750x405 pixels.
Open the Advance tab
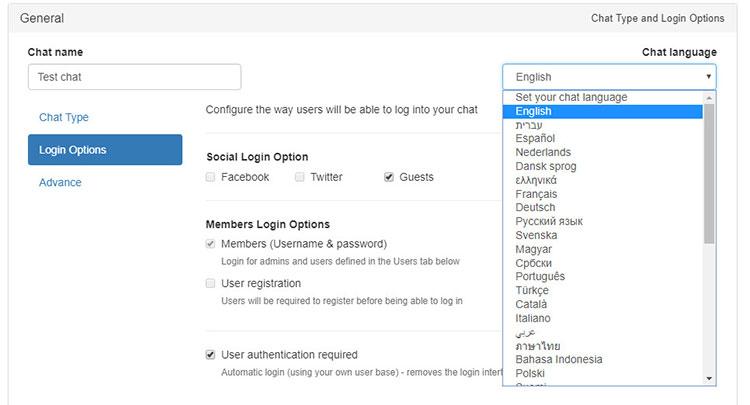(60, 182)
